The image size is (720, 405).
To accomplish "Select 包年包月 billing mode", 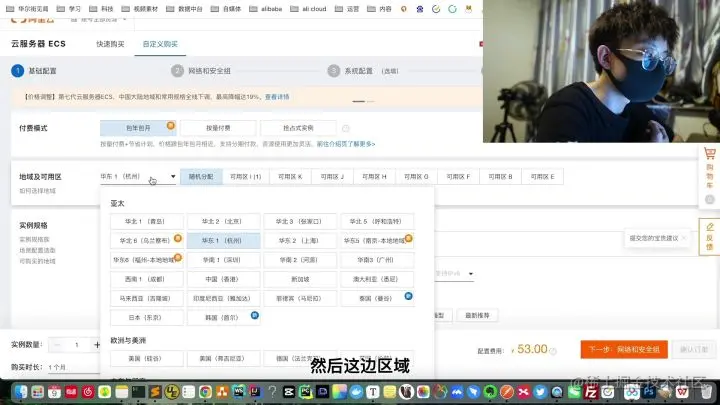I will 138,128.
